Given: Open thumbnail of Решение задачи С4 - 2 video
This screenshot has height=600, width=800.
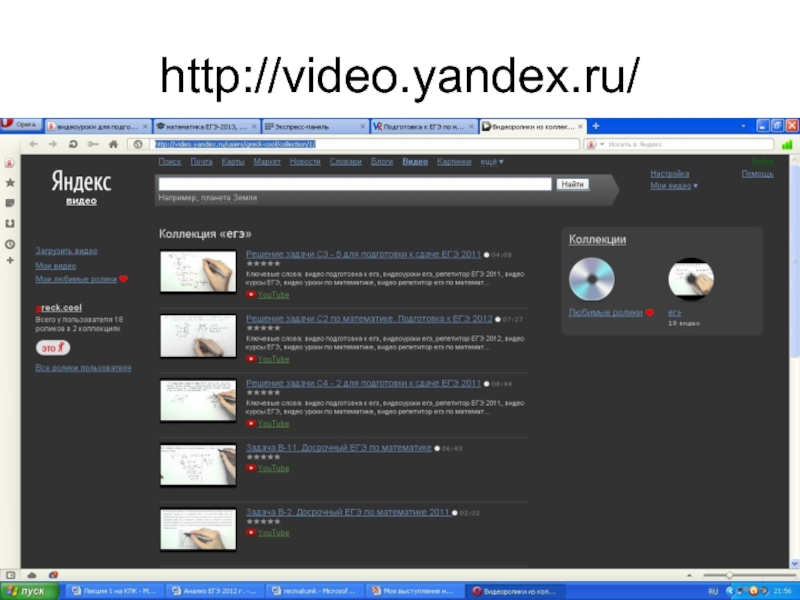Looking at the screenshot, I should 198,401.
